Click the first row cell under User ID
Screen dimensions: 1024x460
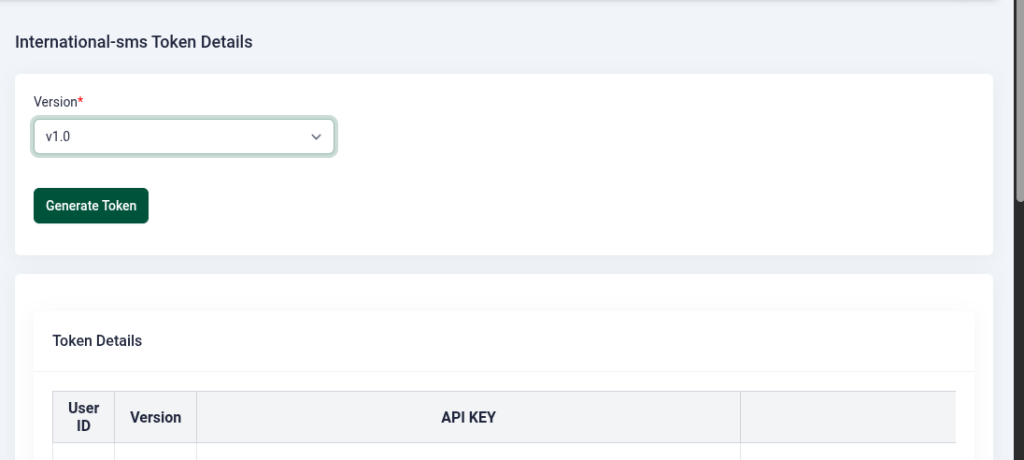(84, 452)
